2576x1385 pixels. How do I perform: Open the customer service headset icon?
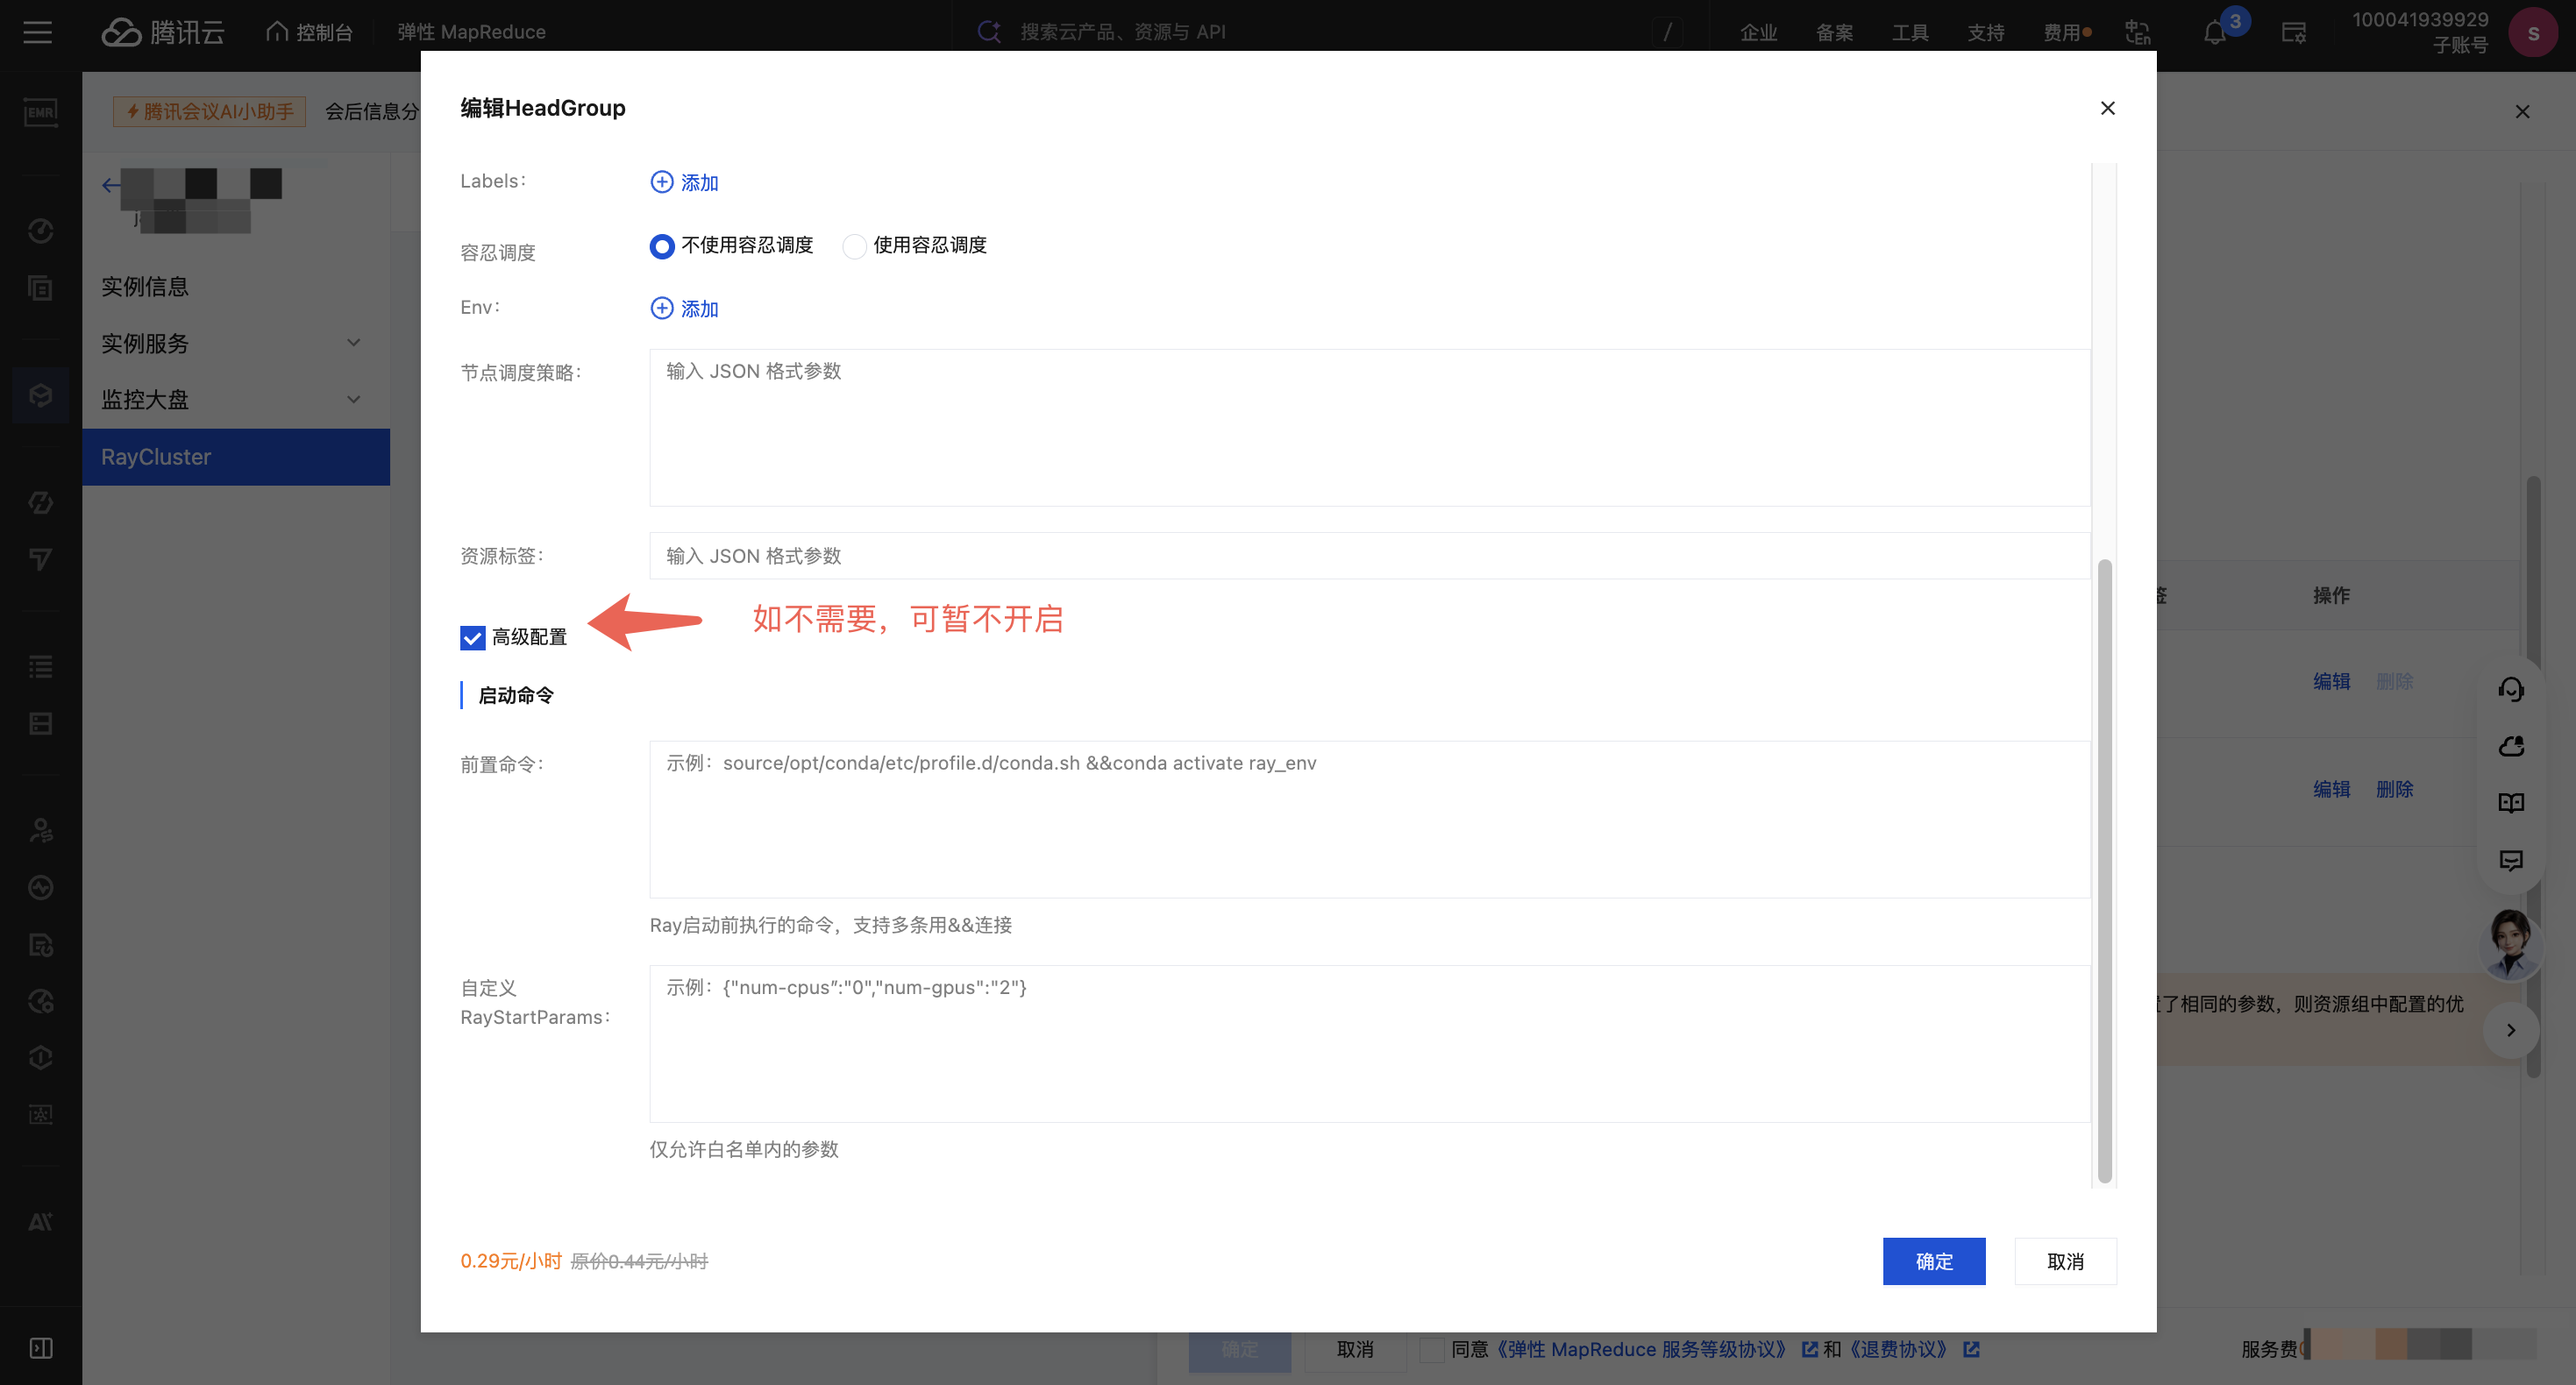pyautogui.click(x=2511, y=689)
